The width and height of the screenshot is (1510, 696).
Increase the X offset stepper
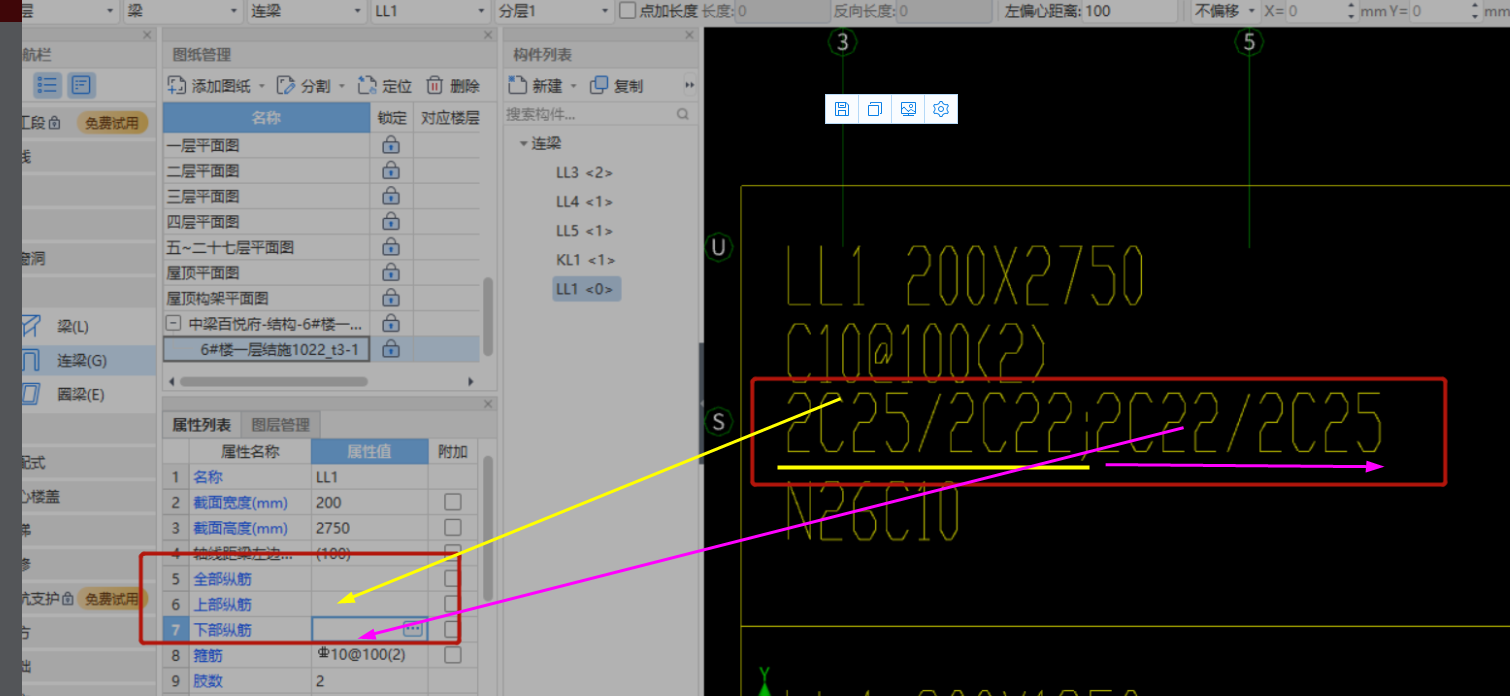coord(1352,7)
